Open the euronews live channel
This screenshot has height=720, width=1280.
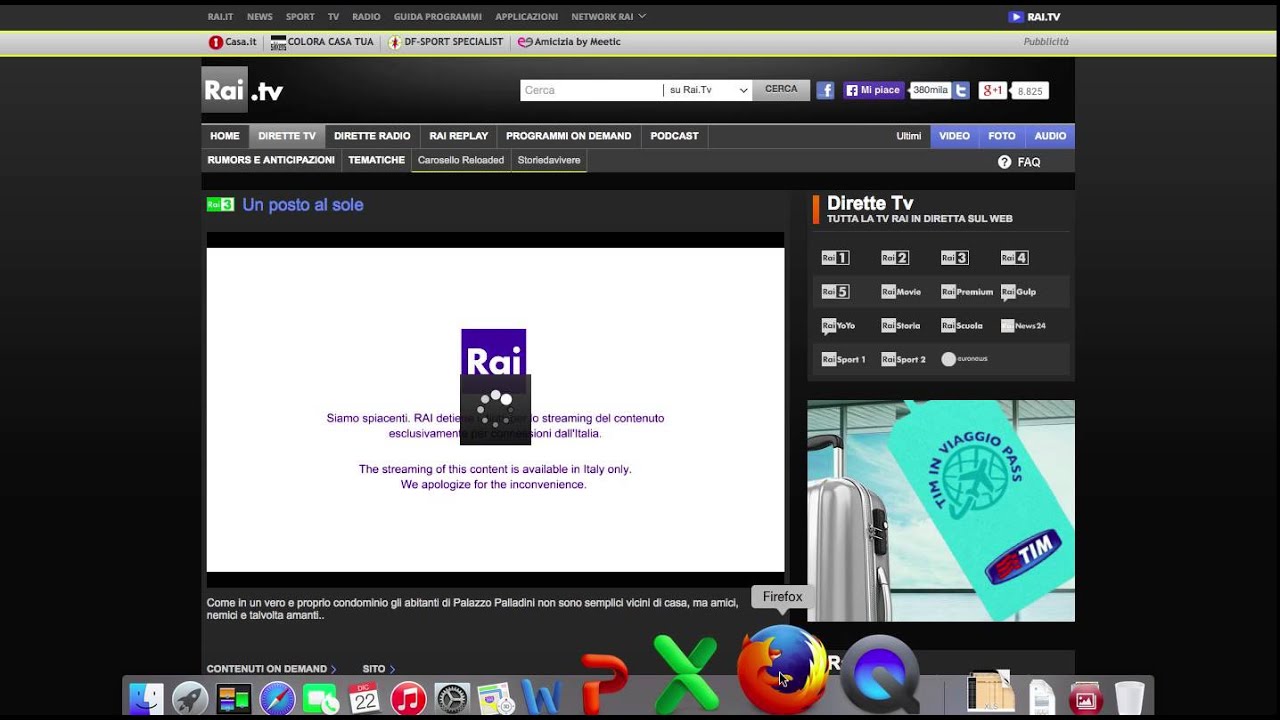click(x=964, y=359)
